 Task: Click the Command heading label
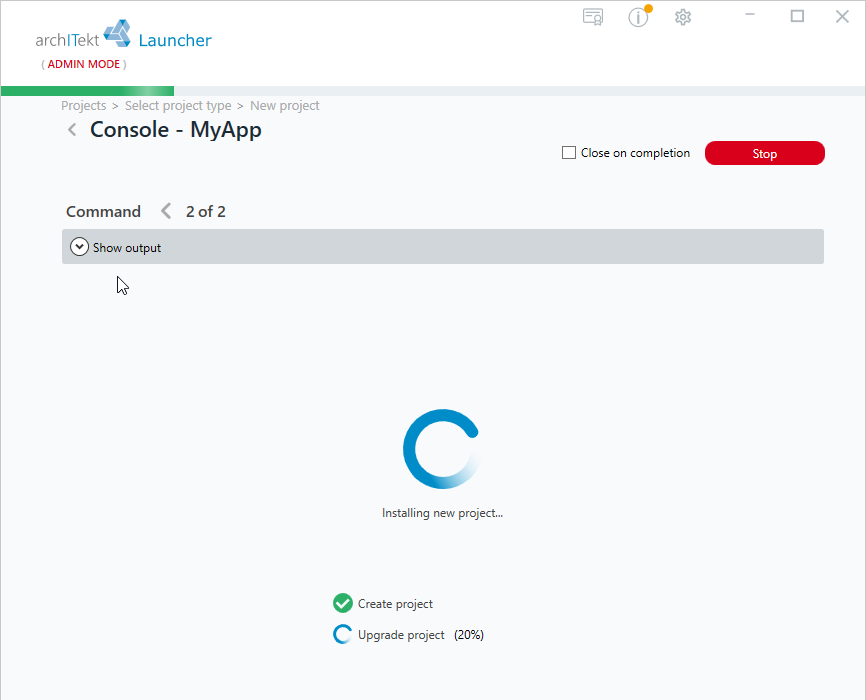[x=103, y=212]
